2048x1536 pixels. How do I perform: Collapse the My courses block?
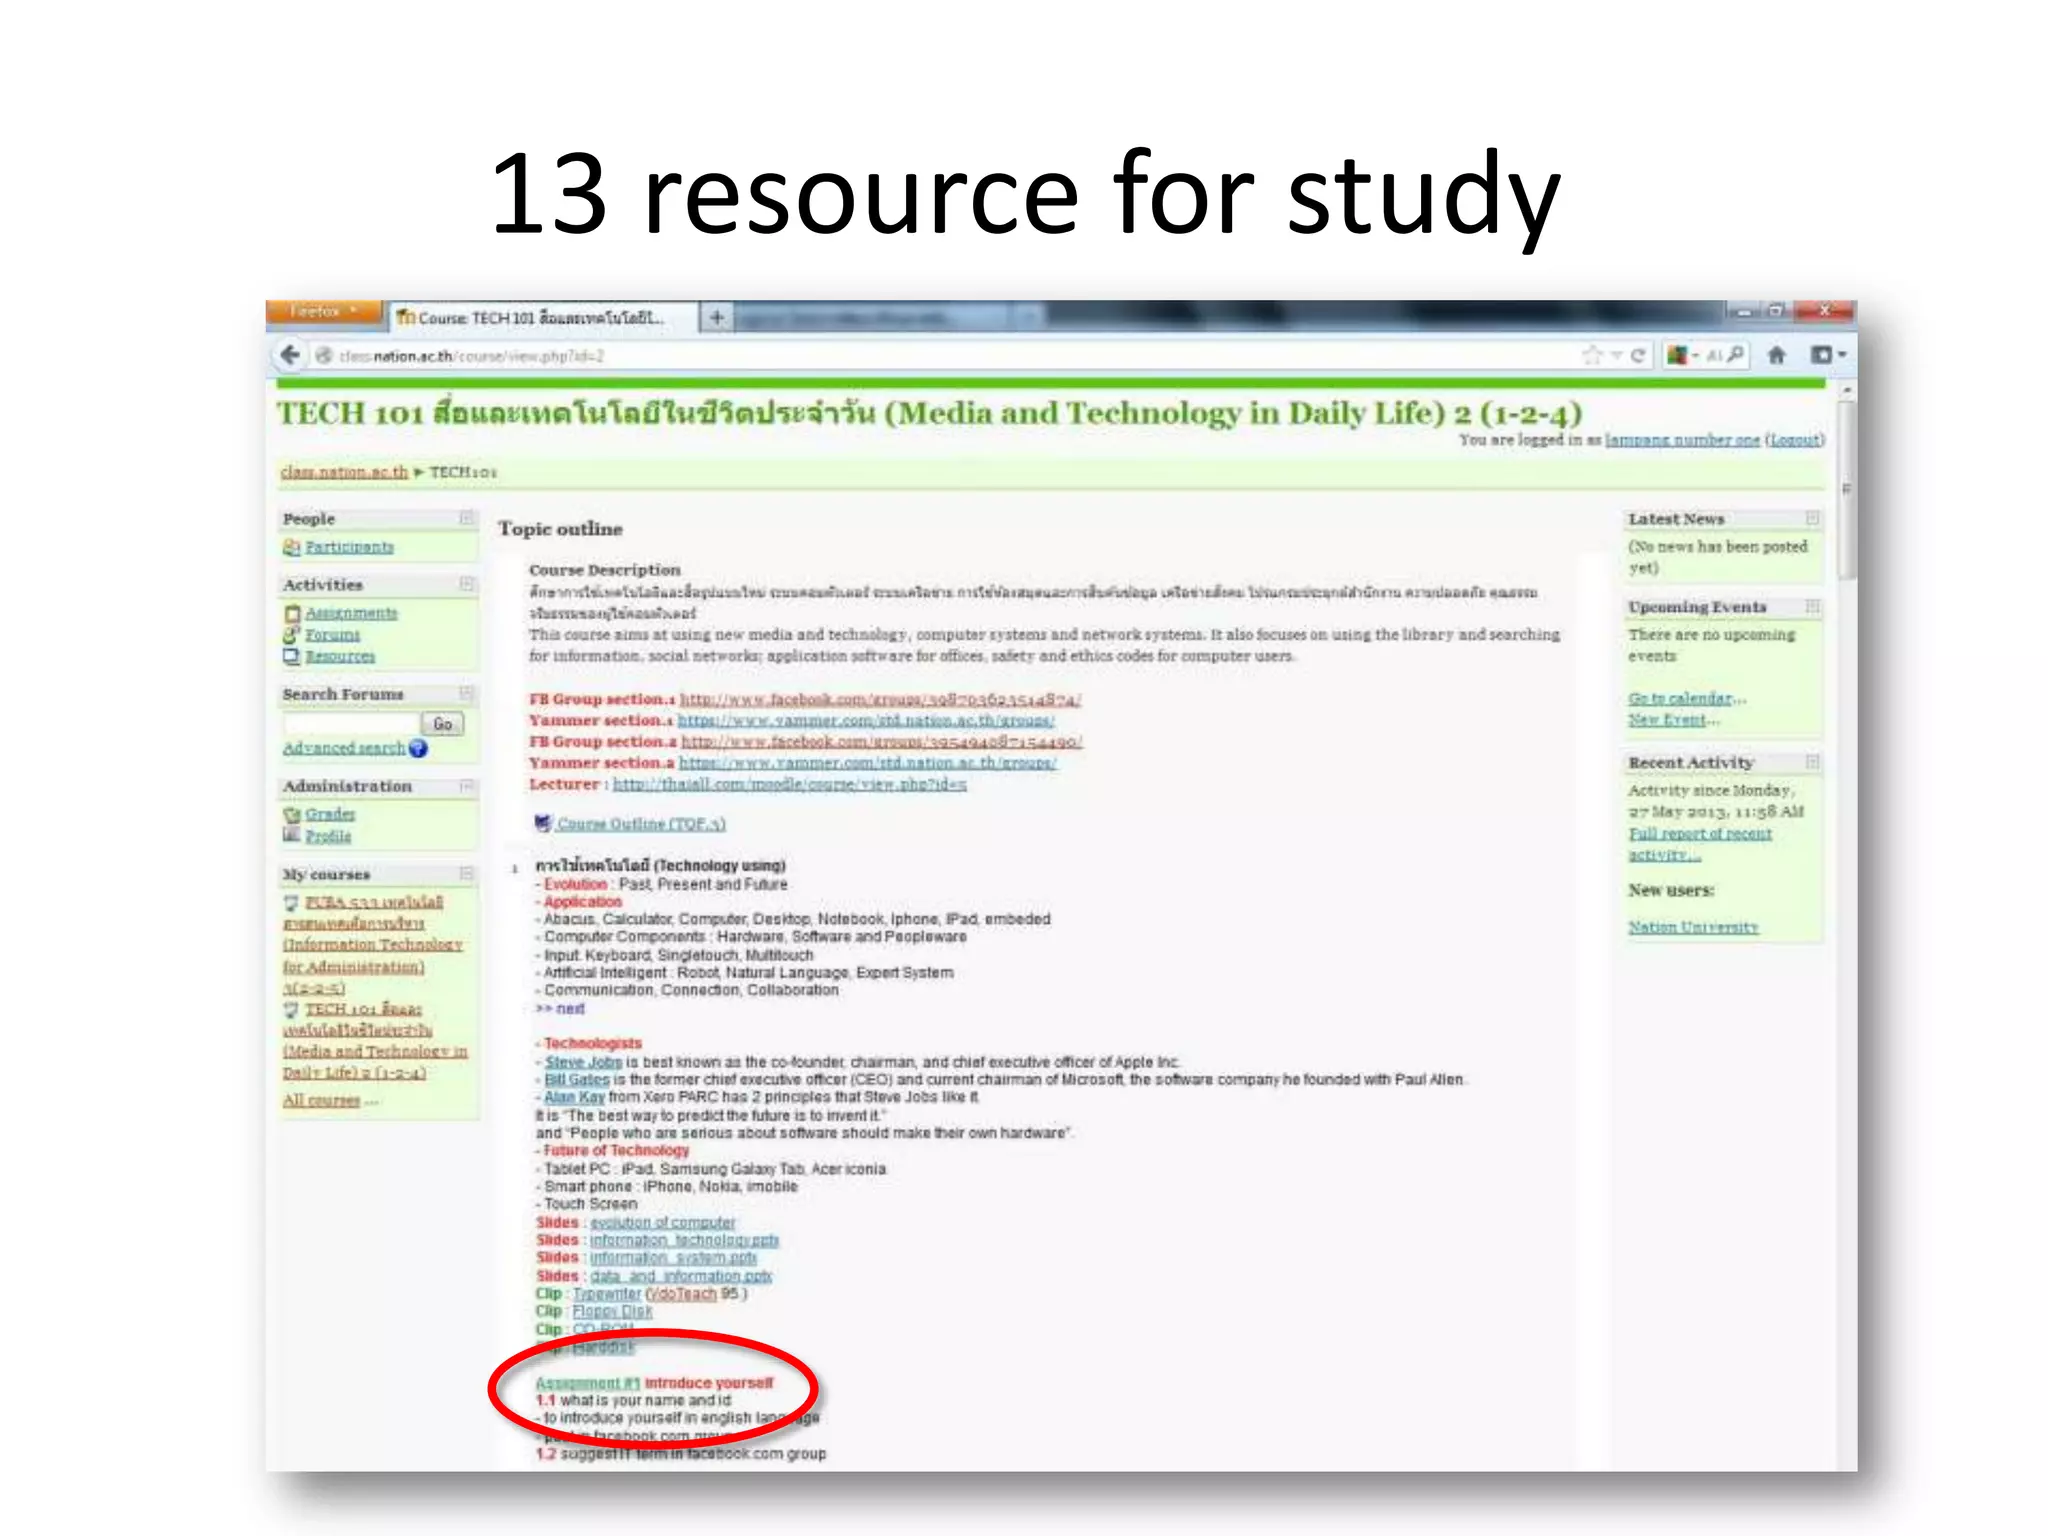[466, 874]
